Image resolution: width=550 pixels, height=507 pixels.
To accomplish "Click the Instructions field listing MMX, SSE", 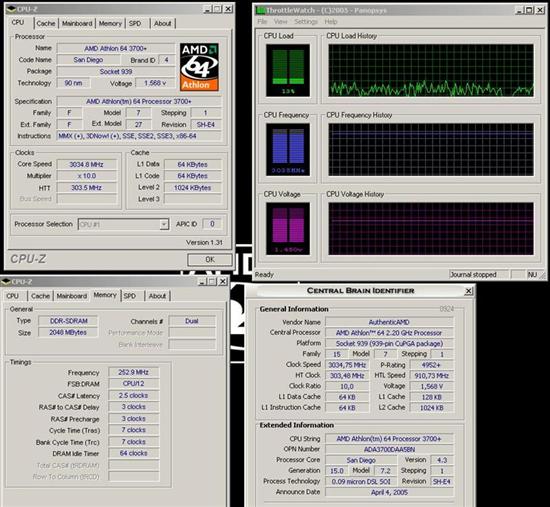I will tap(139, 136).
